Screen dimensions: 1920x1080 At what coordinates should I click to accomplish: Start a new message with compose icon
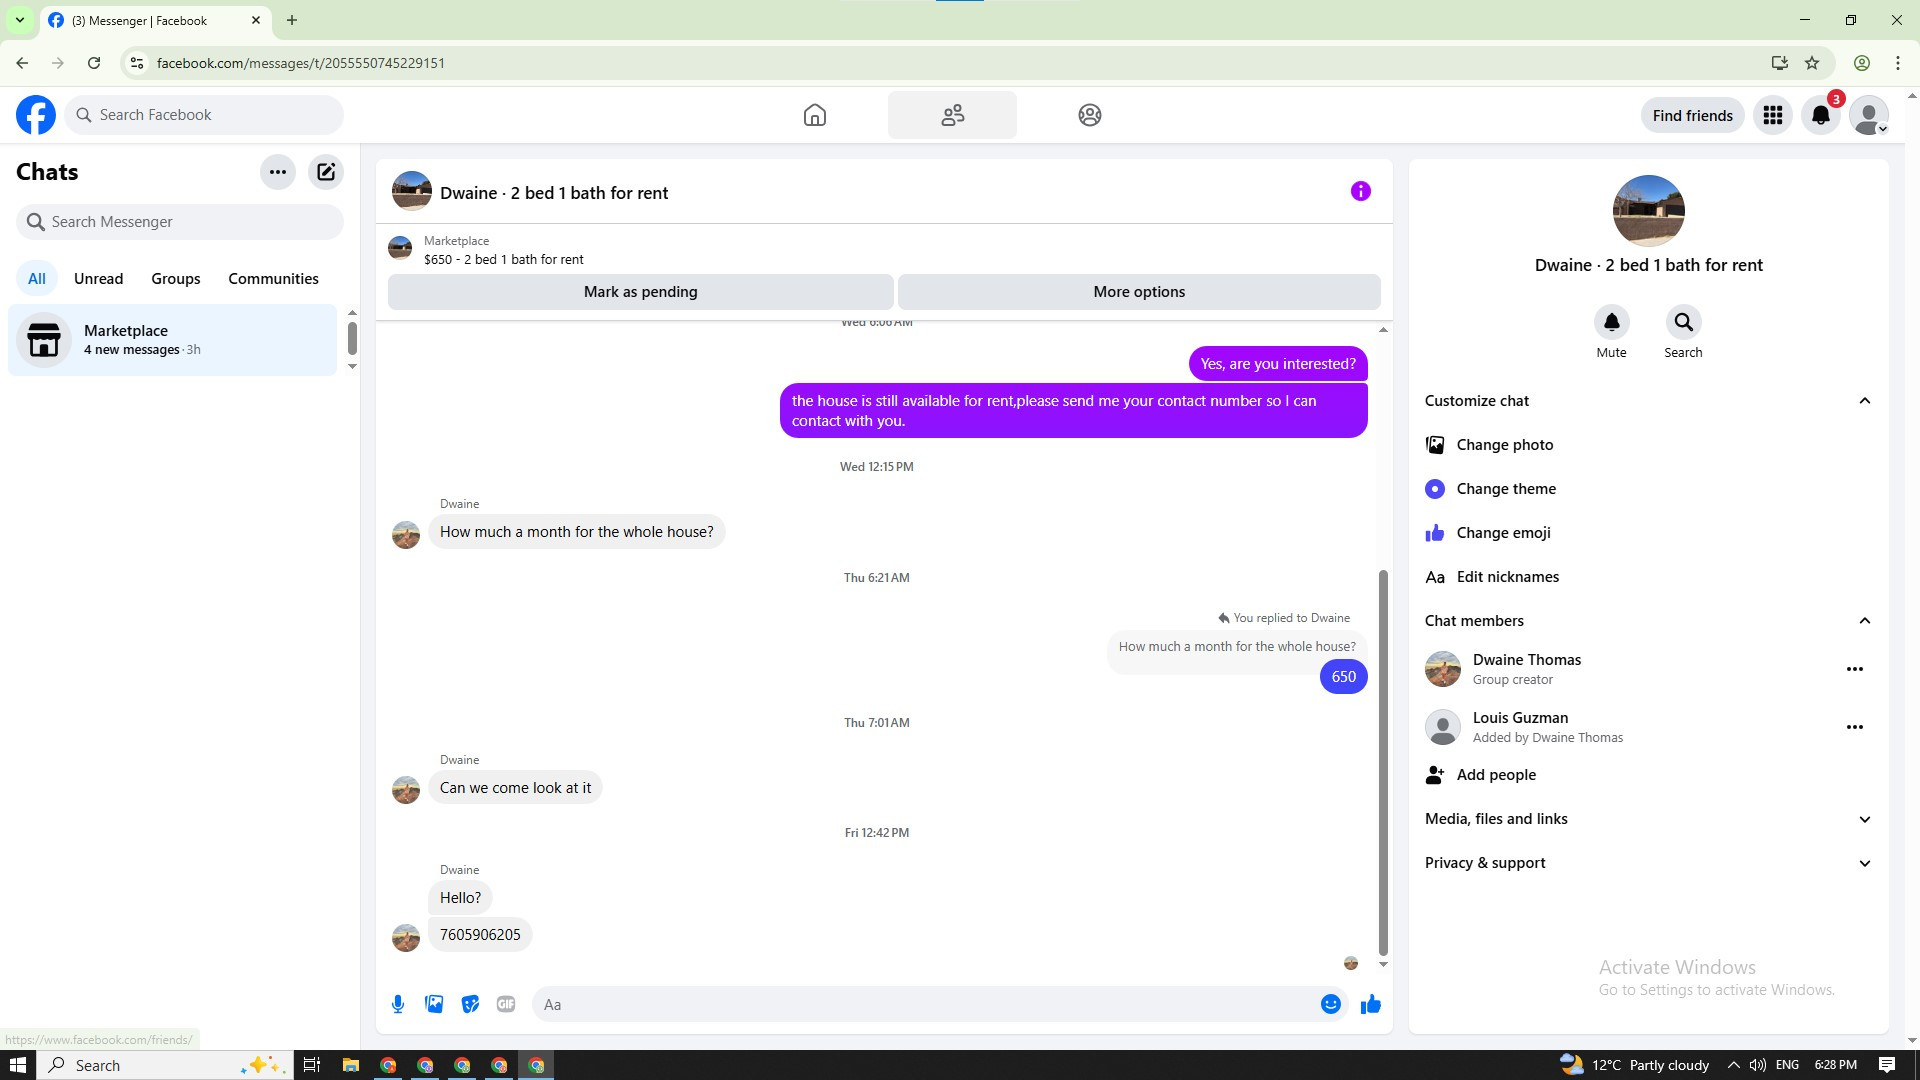pyautogui.click(x=326, y=172)
